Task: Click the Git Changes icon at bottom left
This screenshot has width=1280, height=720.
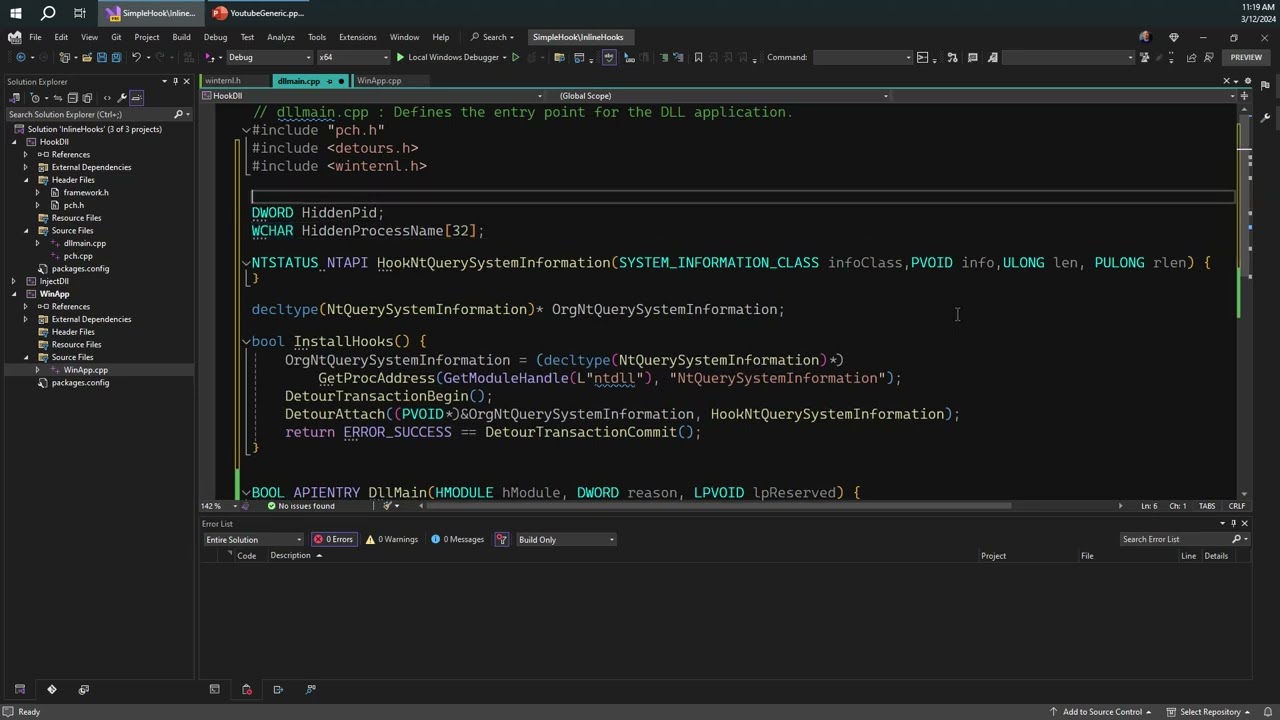Action: (x=52, y=689)
